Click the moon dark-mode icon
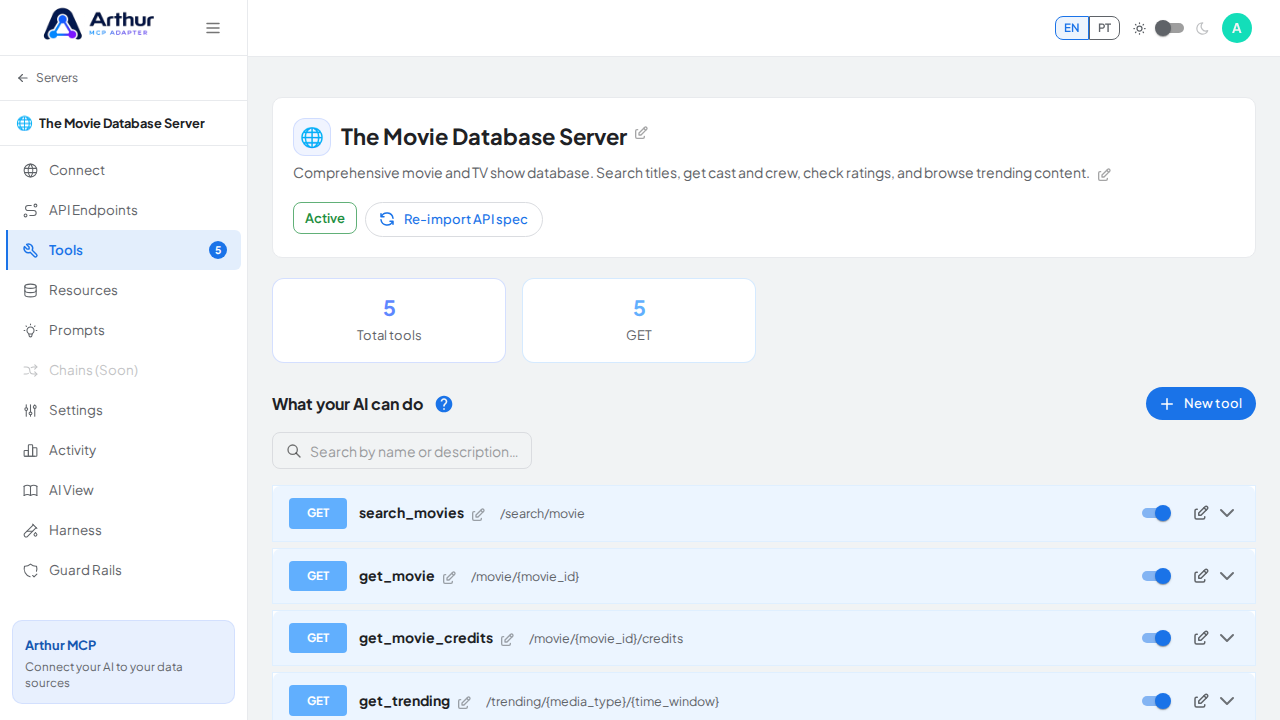The image size is (1280, 720). tap(1202, 28)
